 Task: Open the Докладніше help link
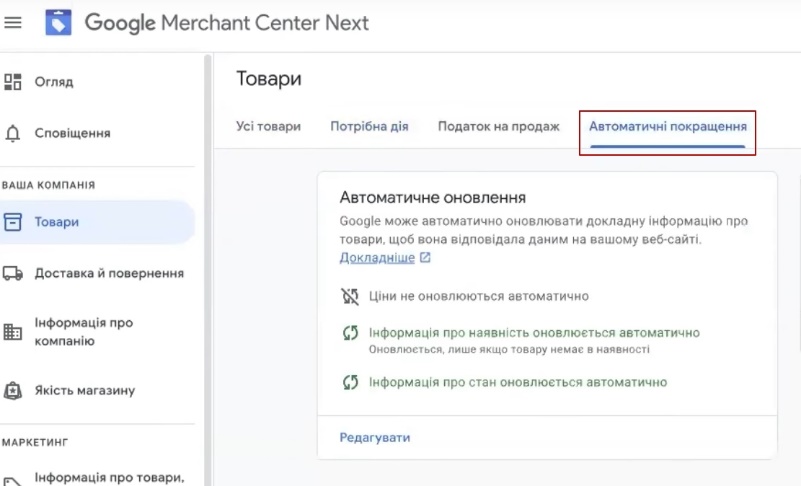point(376,258)
